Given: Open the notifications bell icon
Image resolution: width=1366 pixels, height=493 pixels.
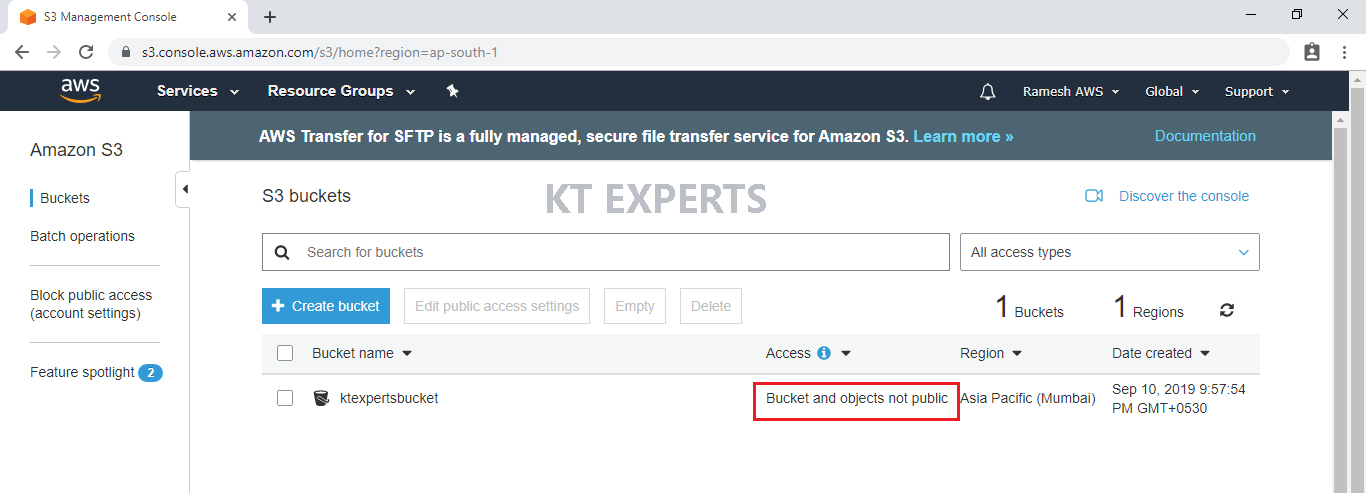Looking at the screenshot, I should tap(988, 92).
